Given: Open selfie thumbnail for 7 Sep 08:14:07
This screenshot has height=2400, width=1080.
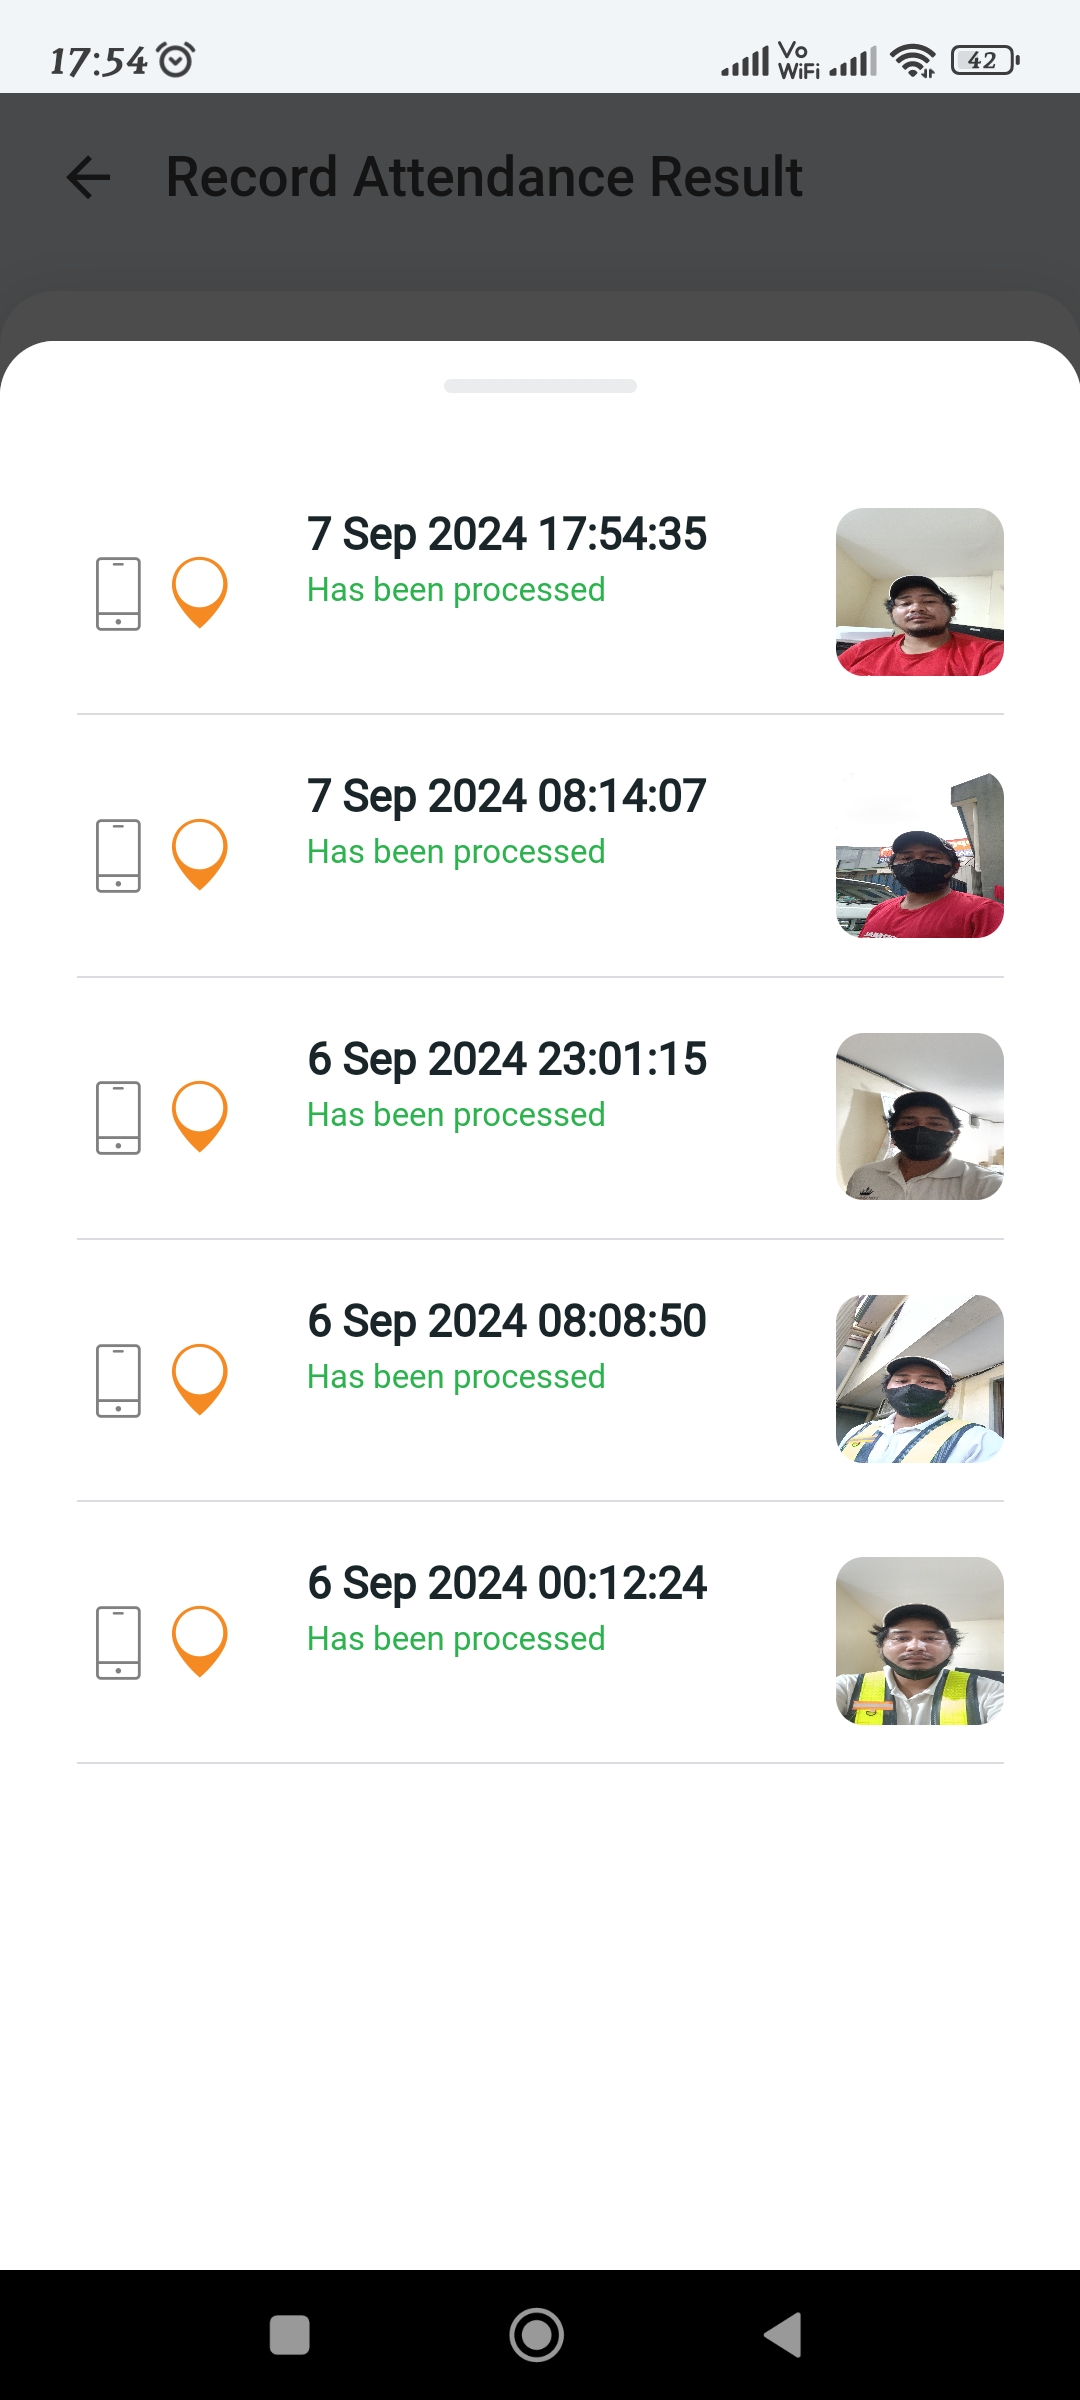Looking at the screenshot, I should pos(919,855).
